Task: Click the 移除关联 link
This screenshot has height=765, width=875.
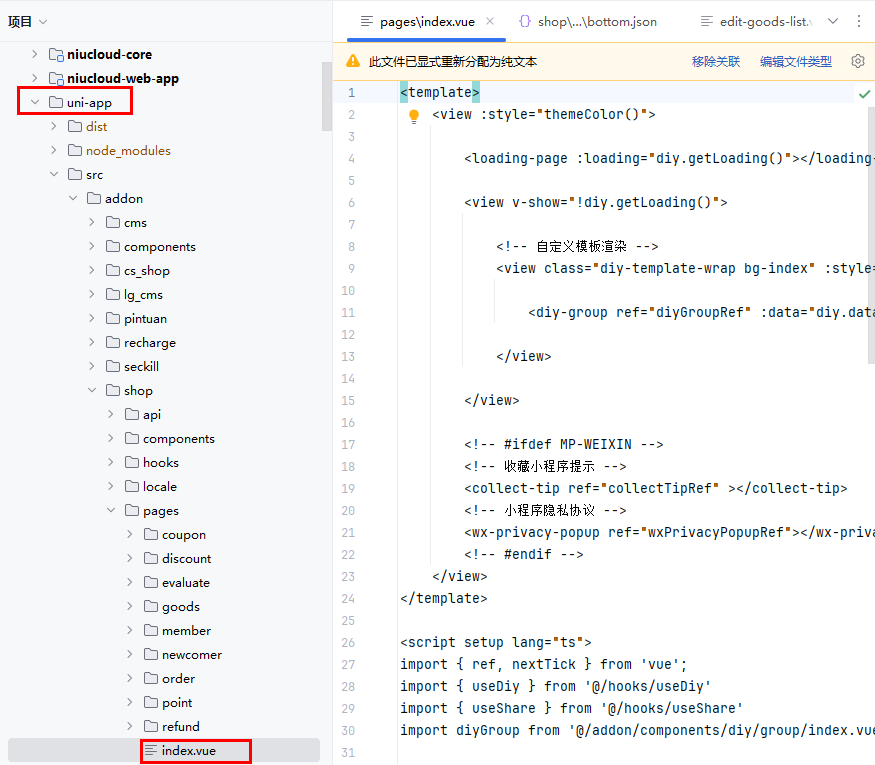Action: (716, 61)
